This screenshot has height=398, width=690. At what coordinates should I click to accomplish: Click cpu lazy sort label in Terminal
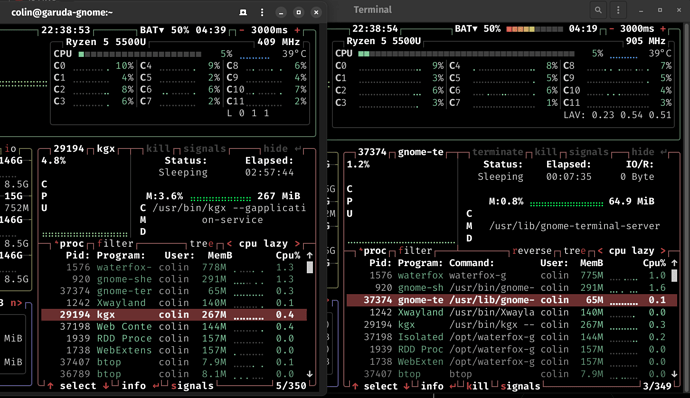coord(632,251)
